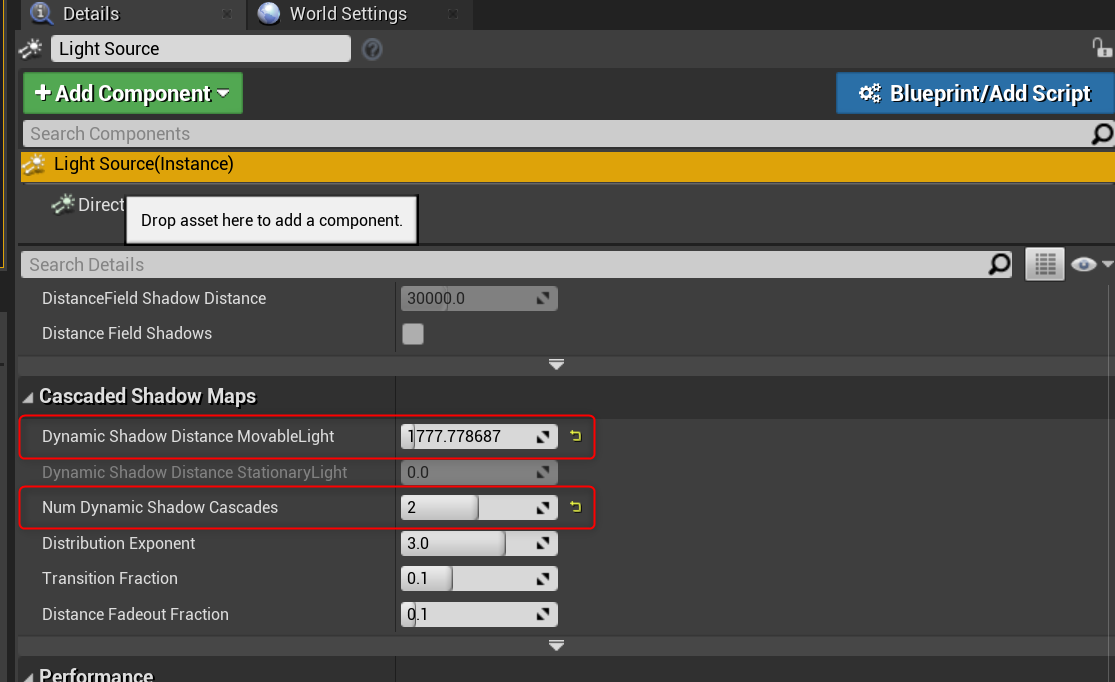The image size is (1115, 682).
Task: Click the Details tab info icon
Action: tap(42, 13)
